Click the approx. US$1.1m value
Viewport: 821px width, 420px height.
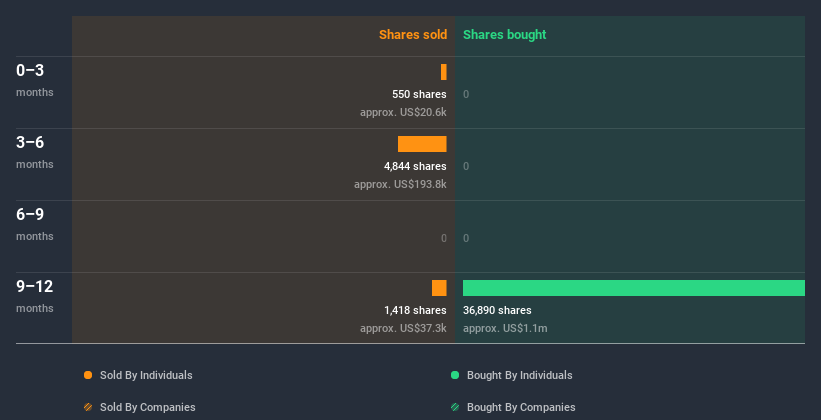coord(505,328)
